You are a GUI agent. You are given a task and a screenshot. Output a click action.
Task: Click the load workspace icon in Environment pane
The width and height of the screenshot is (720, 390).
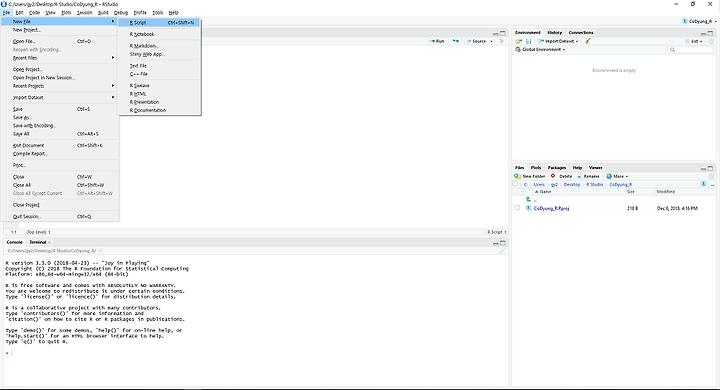(518, 41)
